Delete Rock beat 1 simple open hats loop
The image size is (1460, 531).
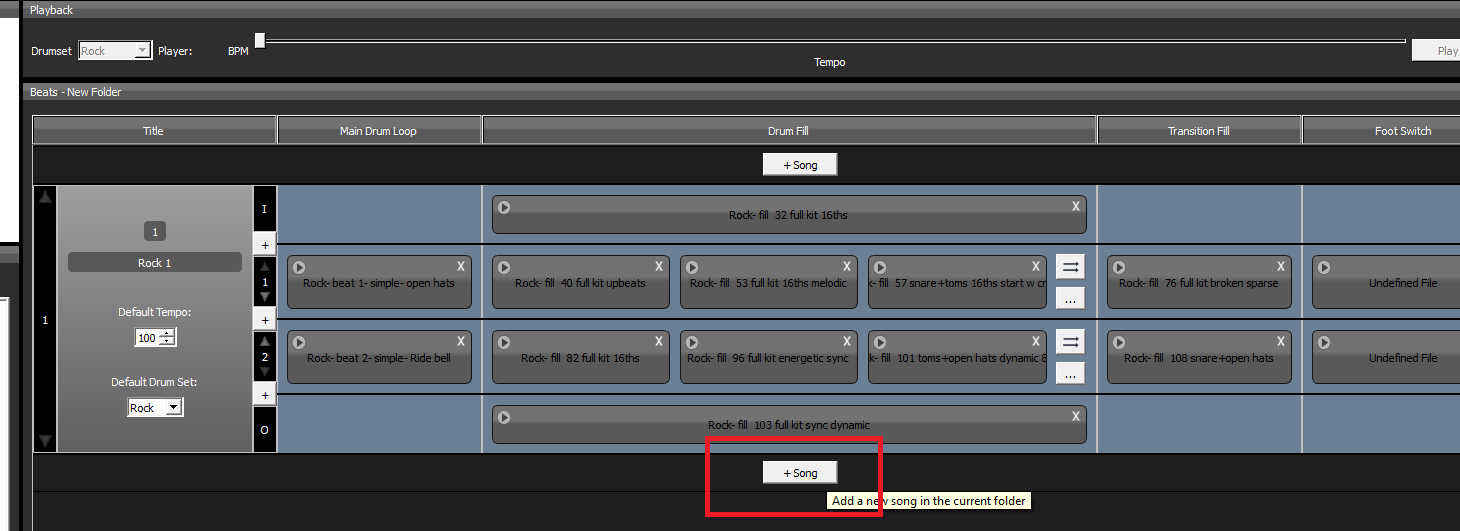point(461,266)
